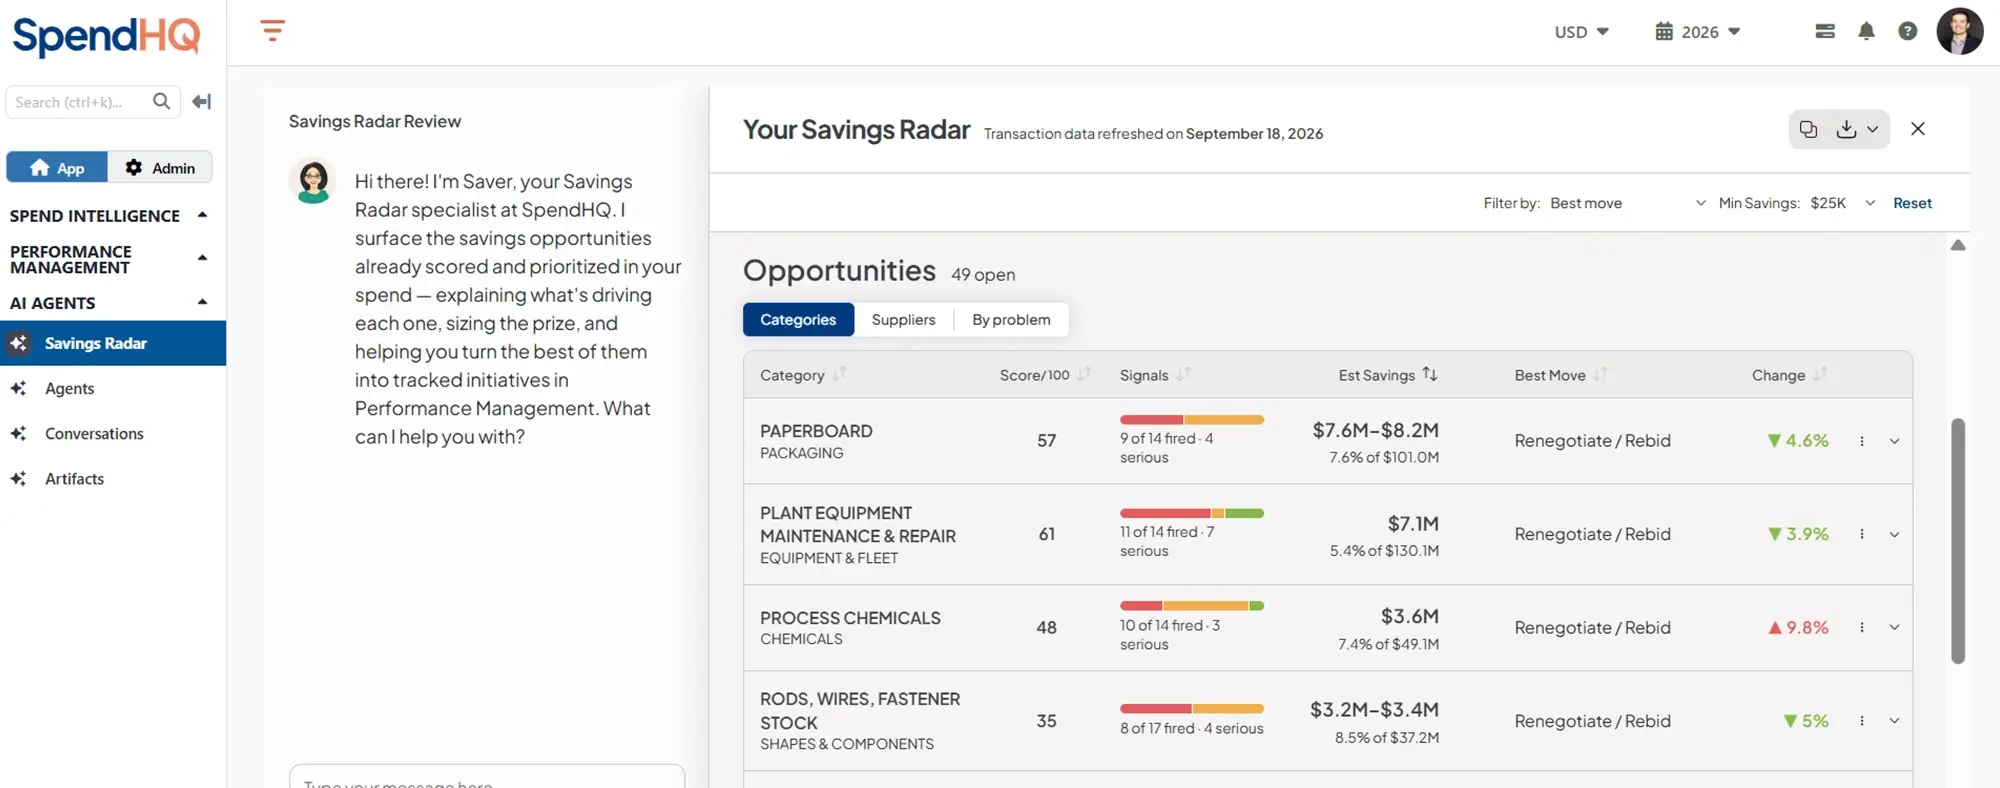2000x788 pixels.
Task: Sort by Score/100 column arrows
Action: pos(1084,374)
